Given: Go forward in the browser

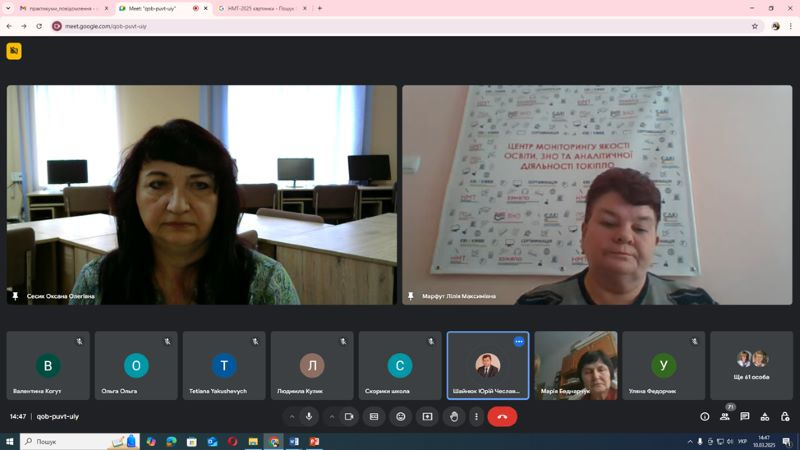Looking at the screenshot, I should [24, 26].
